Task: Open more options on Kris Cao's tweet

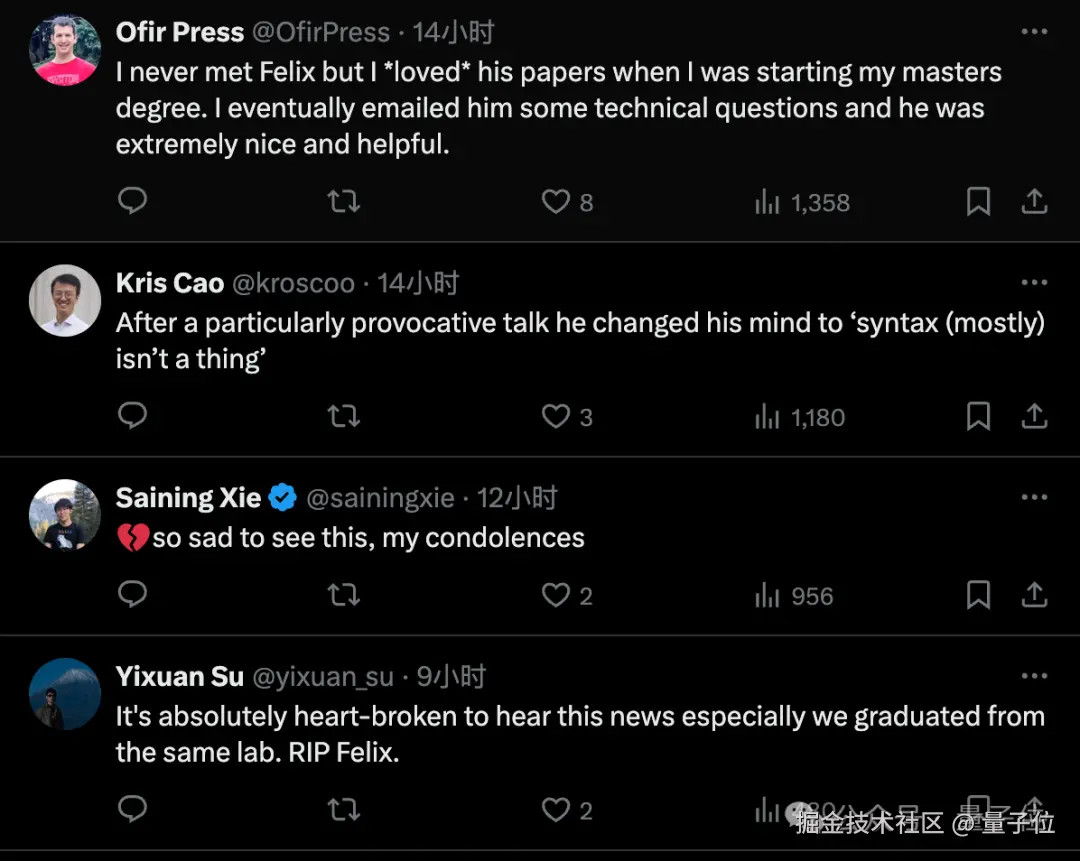Action: click(x=1034, y=283)
